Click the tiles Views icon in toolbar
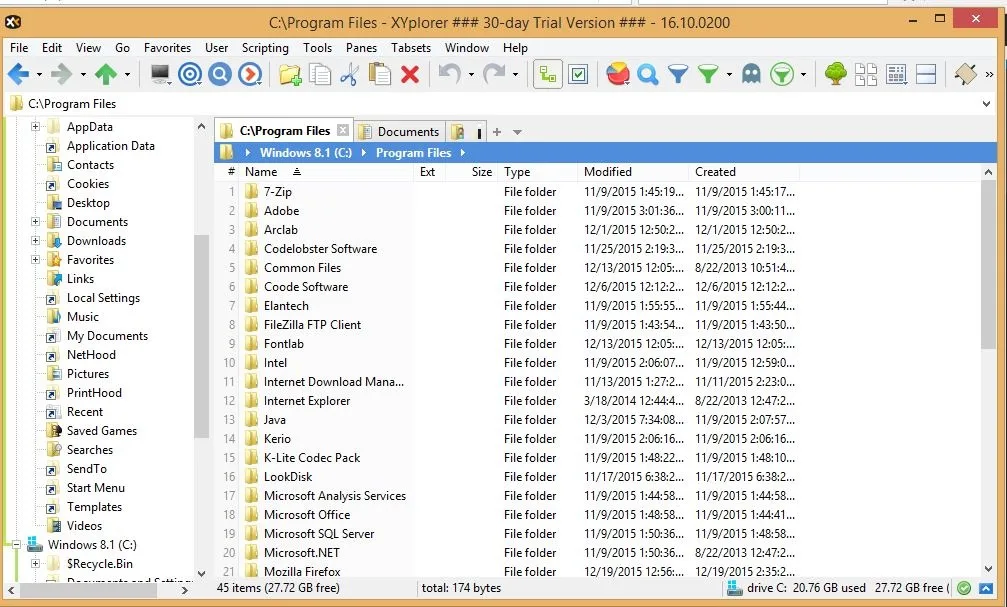Screen dimensions: 1007x607 click(866, 75)
